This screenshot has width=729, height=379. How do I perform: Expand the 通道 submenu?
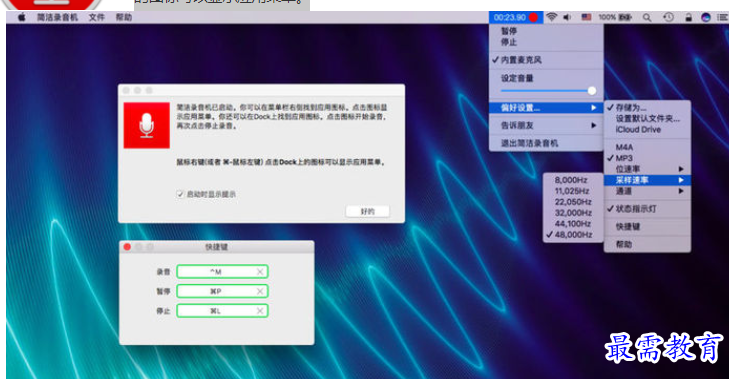647,191
